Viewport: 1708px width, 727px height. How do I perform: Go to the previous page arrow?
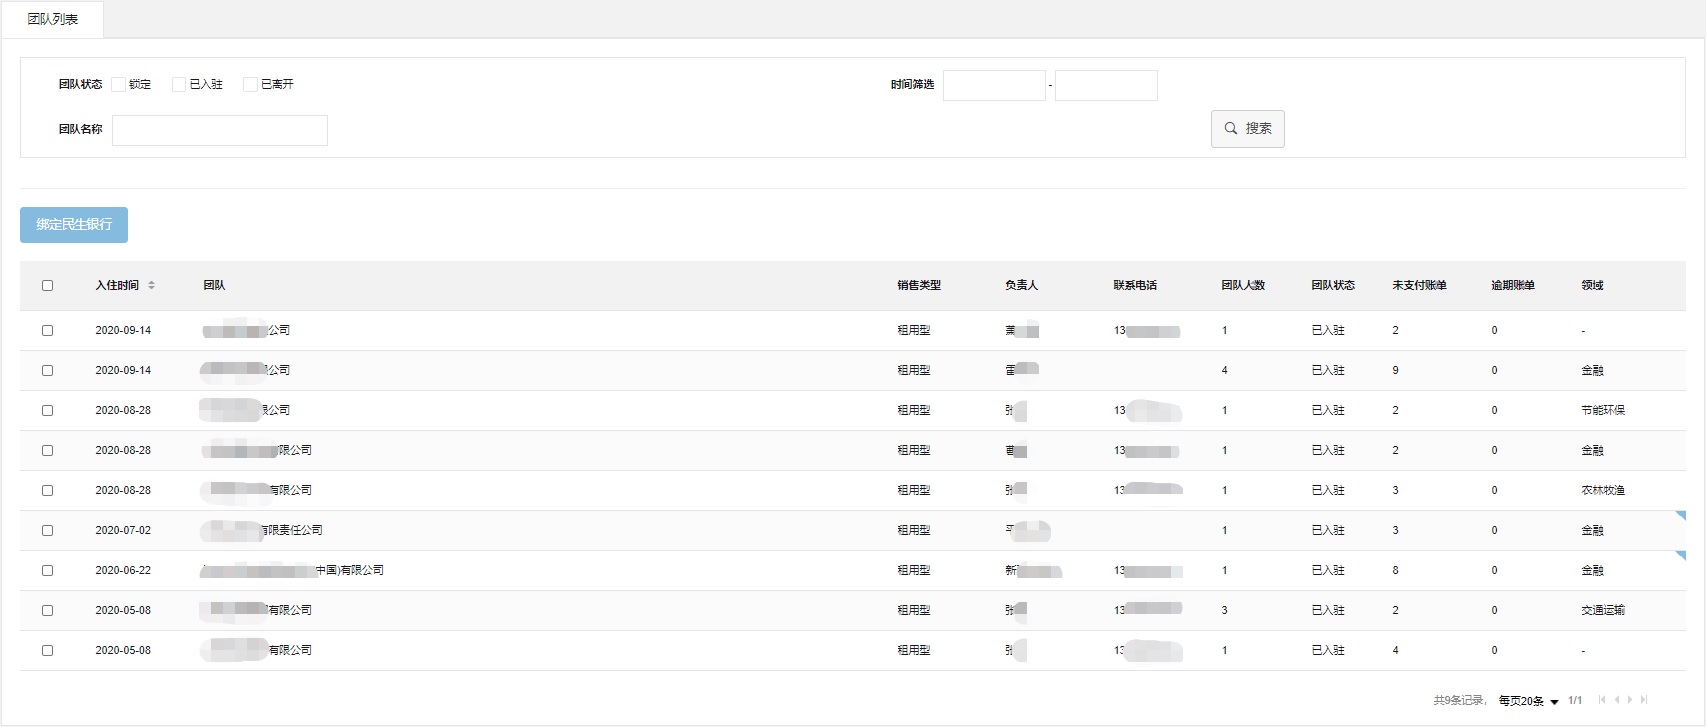coord(1617,700)
